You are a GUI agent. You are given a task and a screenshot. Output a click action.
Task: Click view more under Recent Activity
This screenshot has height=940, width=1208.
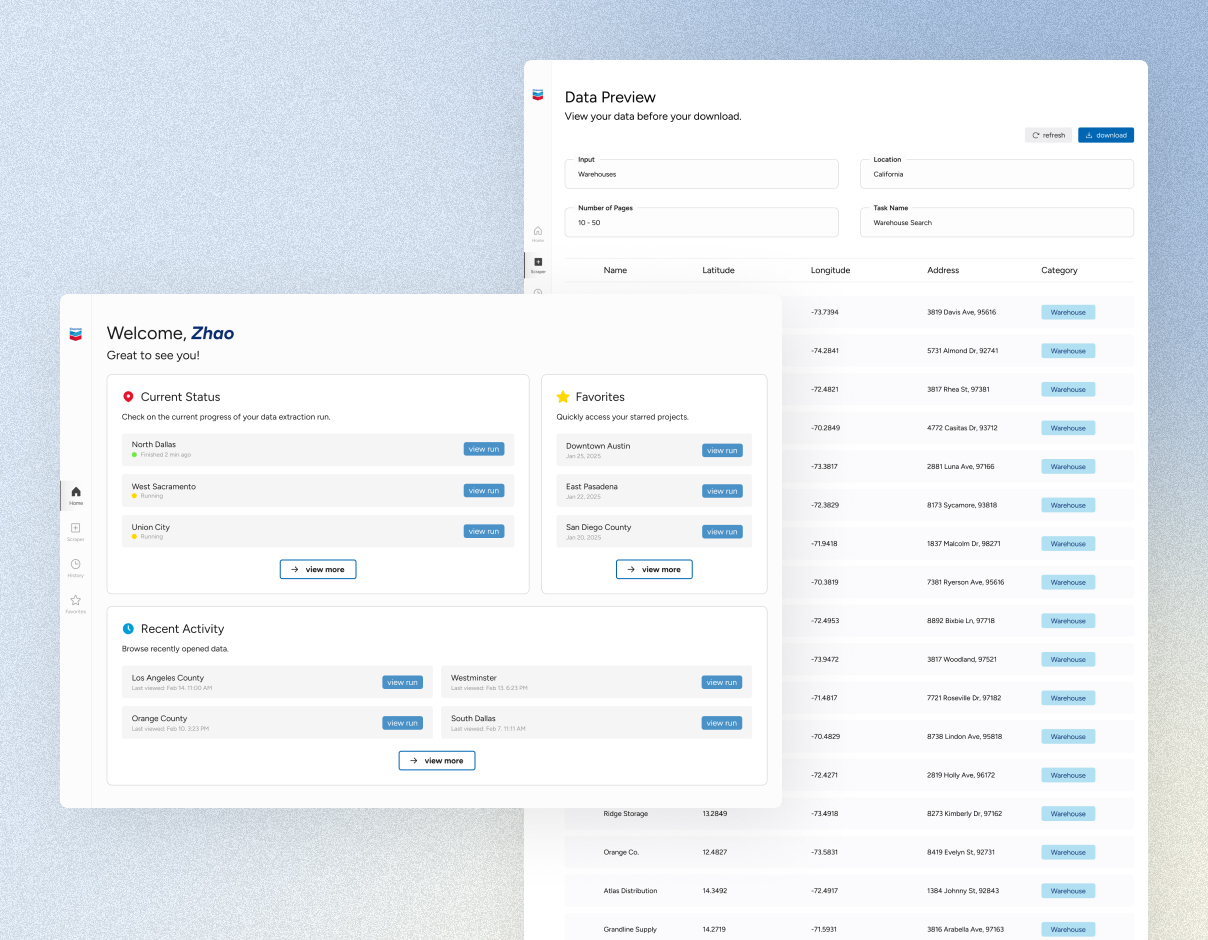coord(437,760)
